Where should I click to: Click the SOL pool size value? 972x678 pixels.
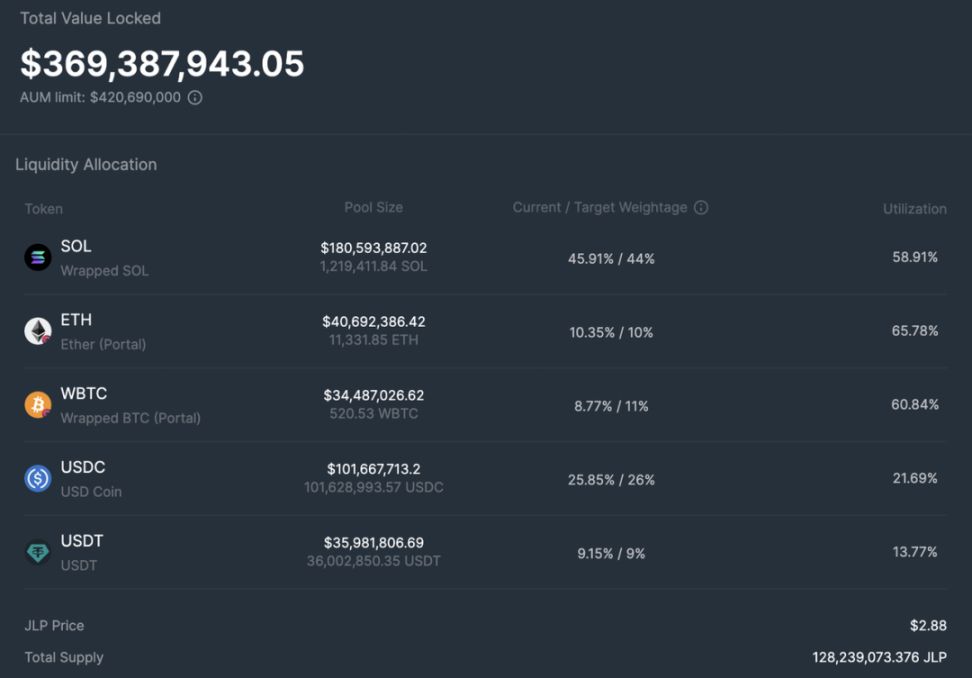pos(373,247)
